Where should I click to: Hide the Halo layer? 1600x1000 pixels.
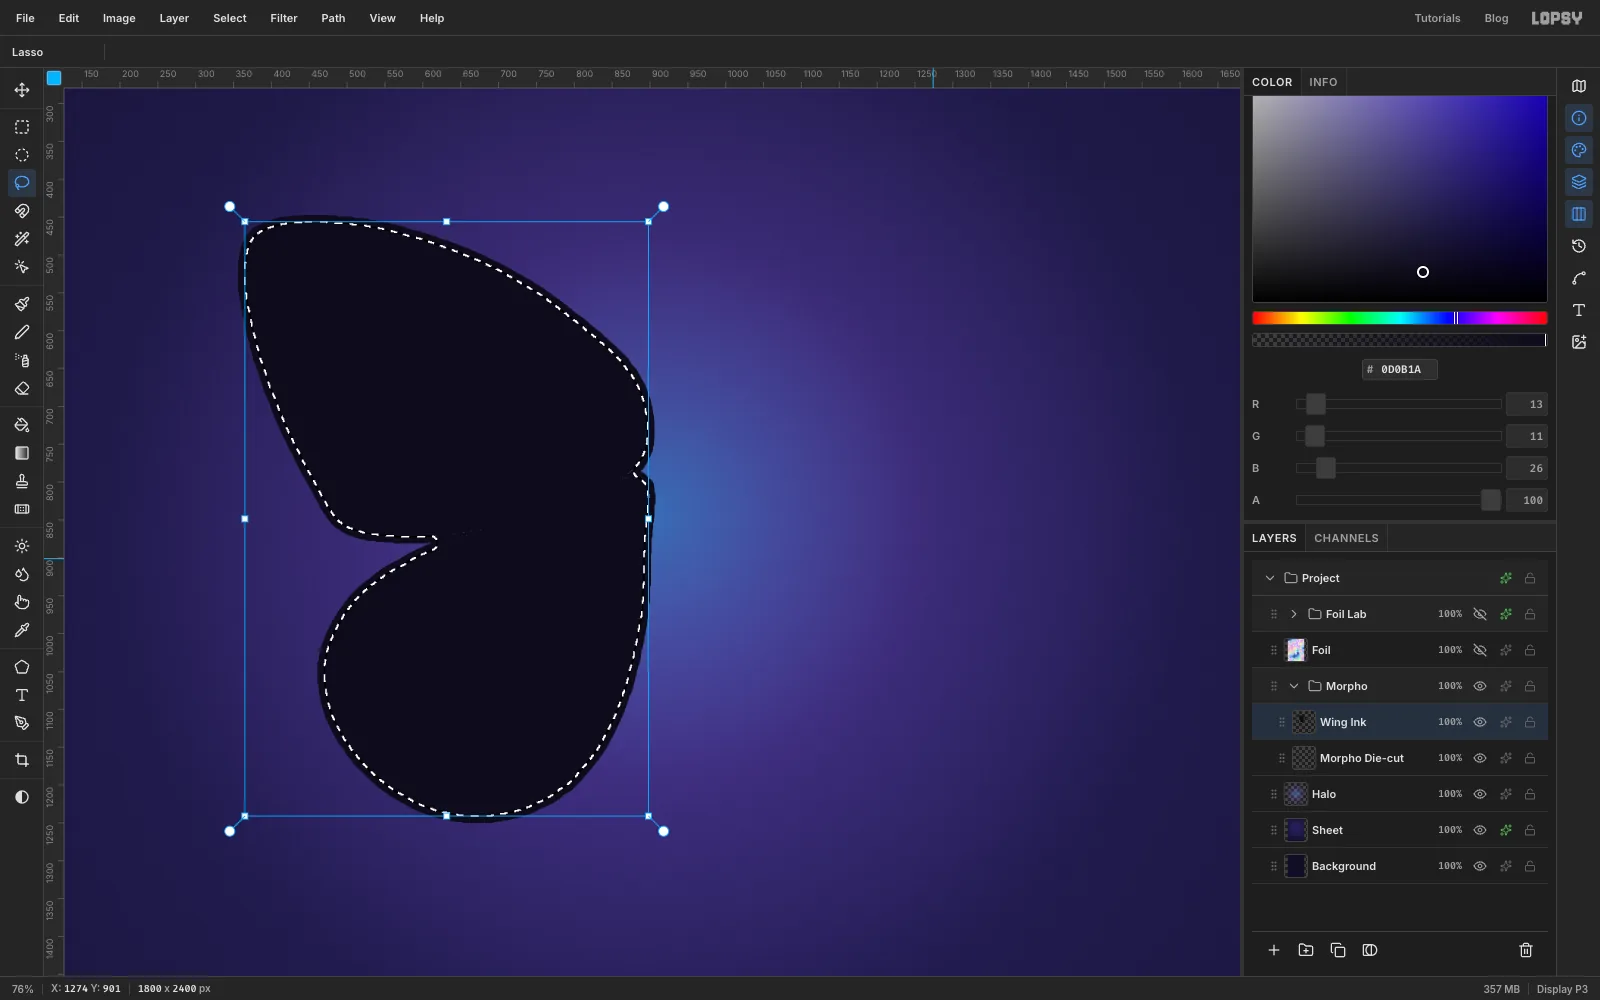pos(1480,794)
